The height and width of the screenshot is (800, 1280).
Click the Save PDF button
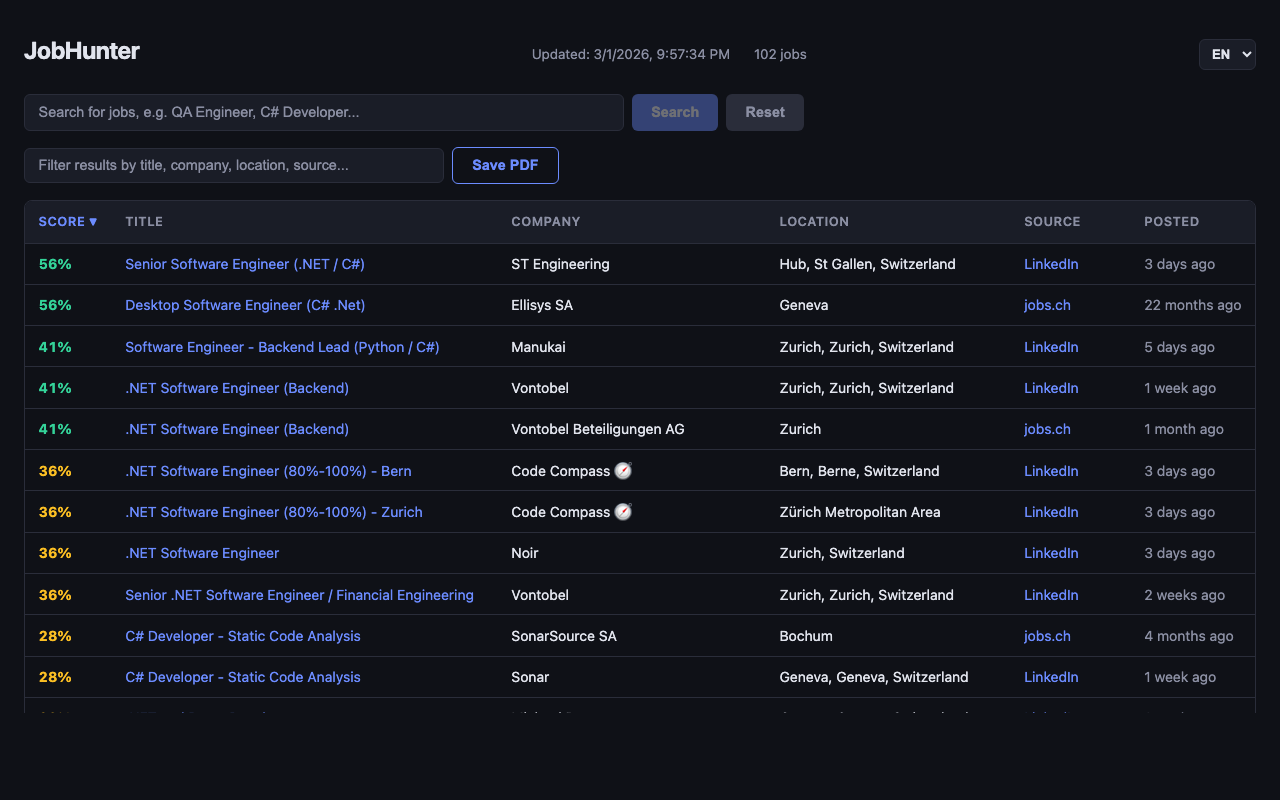click(505, 165)
